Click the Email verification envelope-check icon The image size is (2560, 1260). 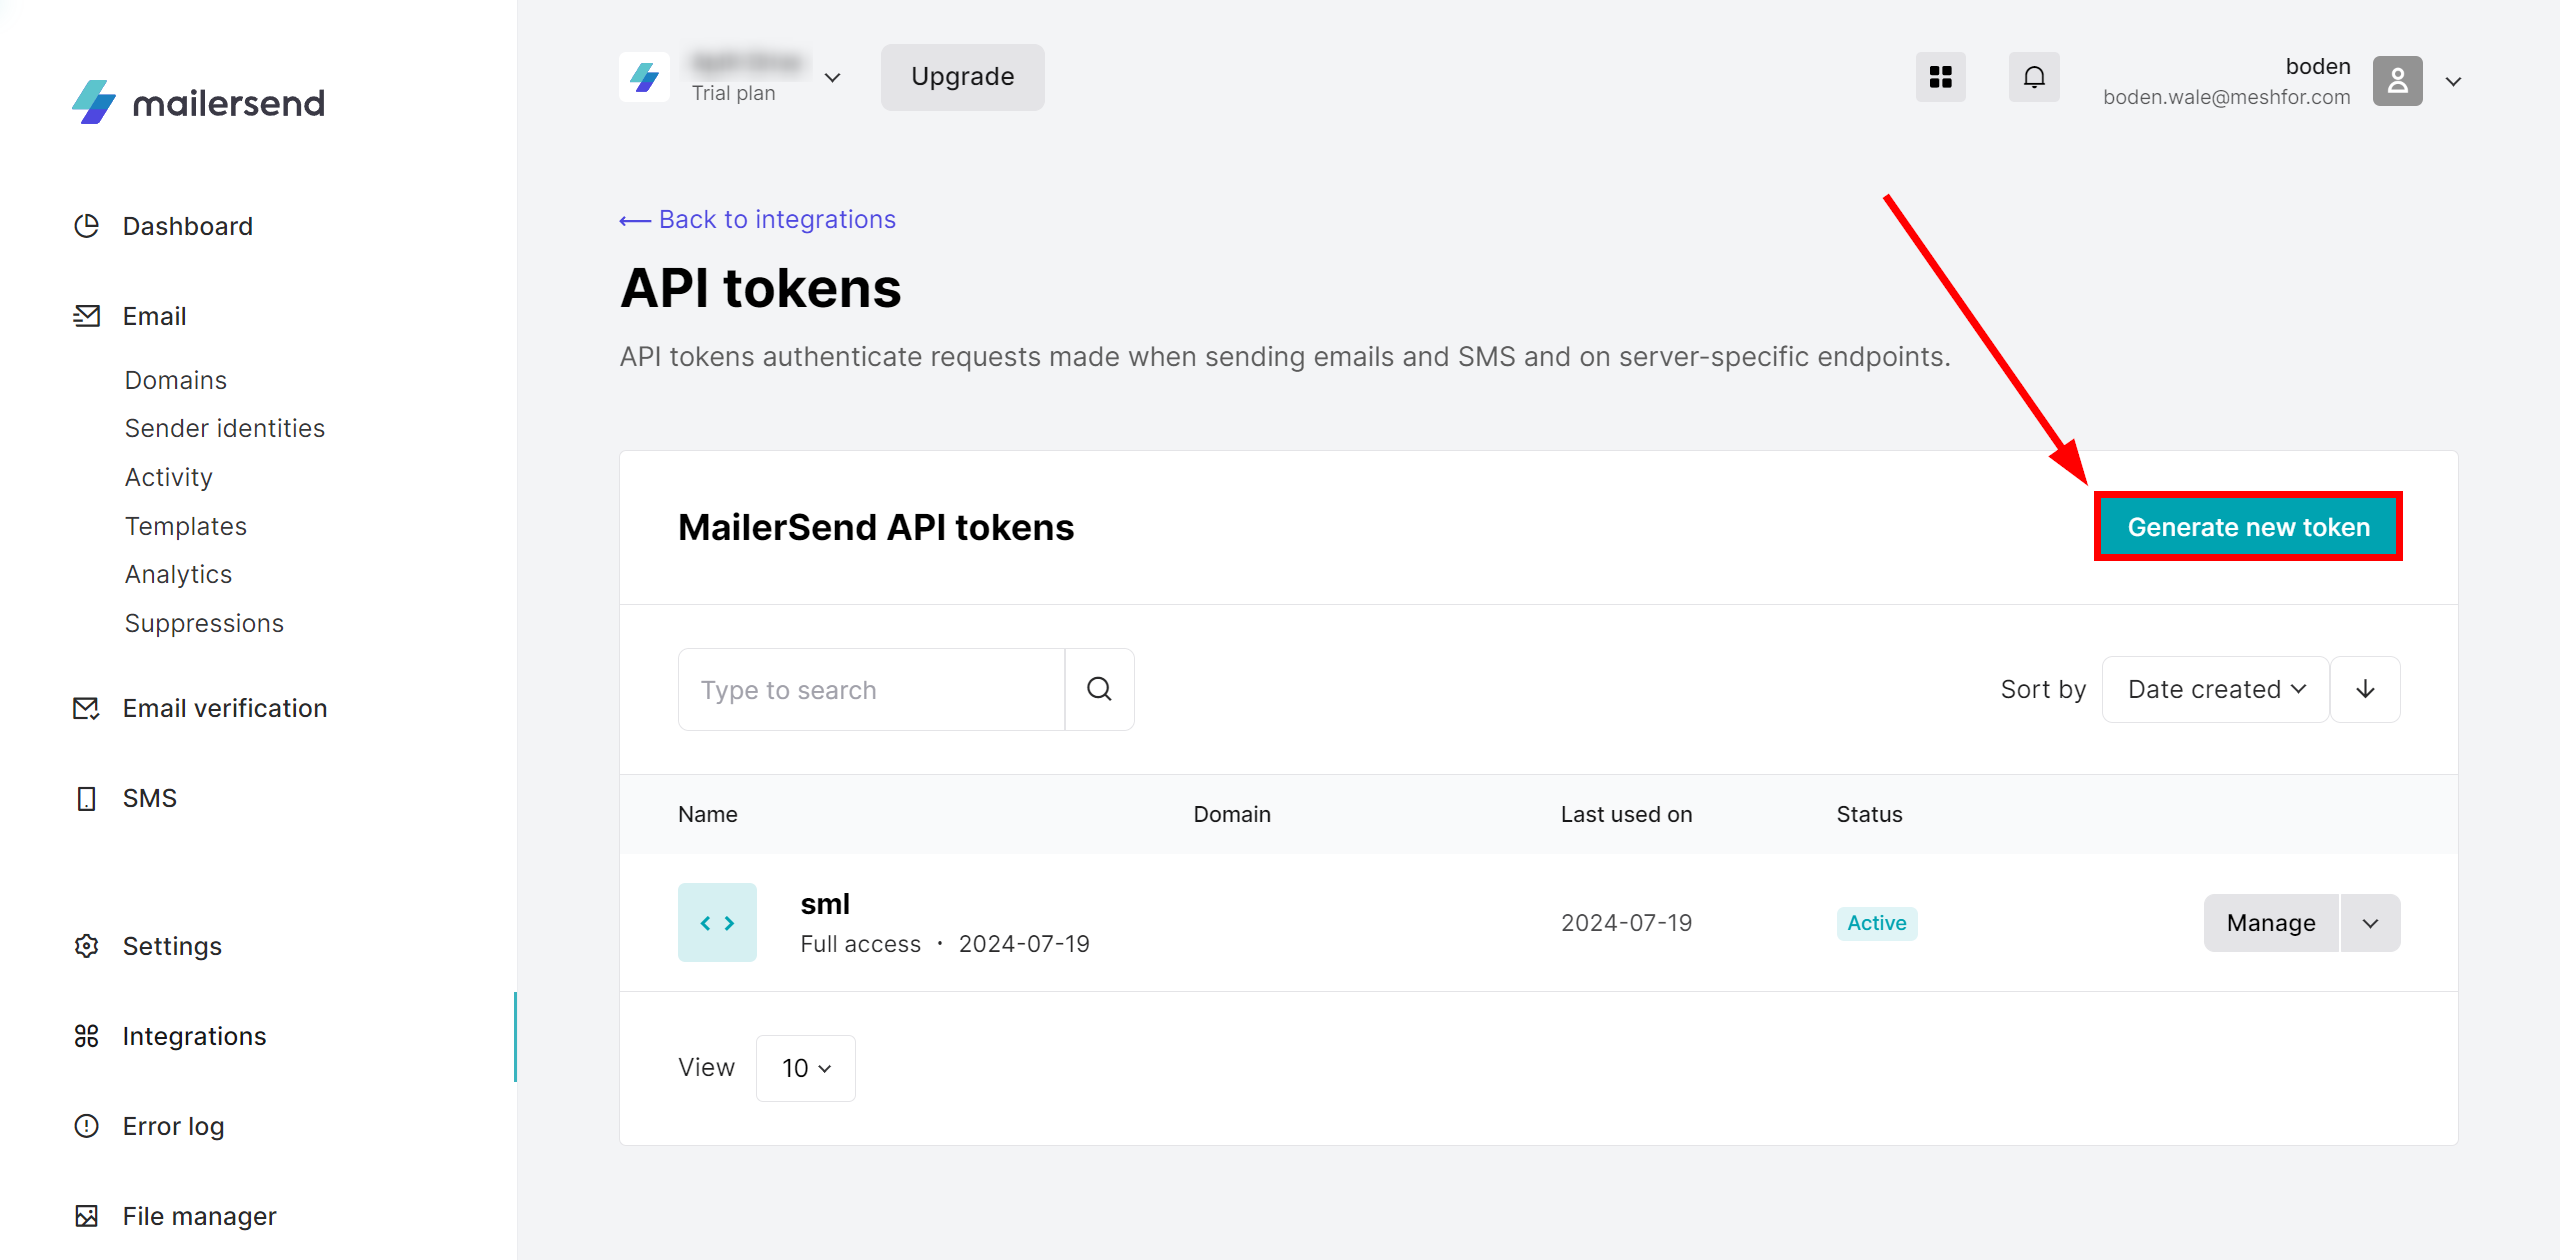click(x=87, y=708)
